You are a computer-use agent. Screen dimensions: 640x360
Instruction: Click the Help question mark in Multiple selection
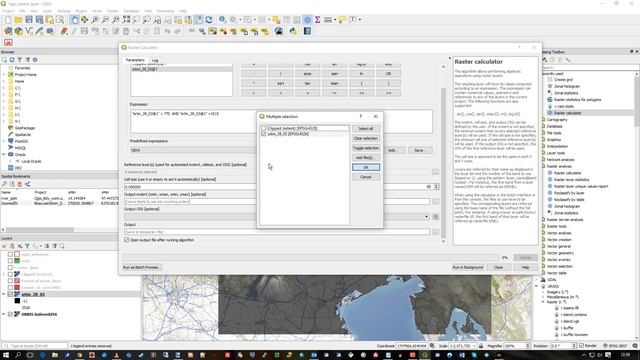coord(360,116)
